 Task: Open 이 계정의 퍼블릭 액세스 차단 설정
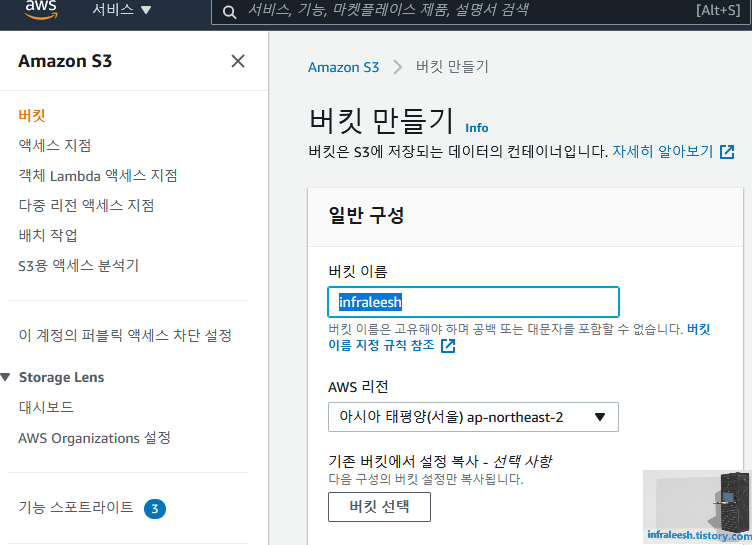tap(125, 335)
